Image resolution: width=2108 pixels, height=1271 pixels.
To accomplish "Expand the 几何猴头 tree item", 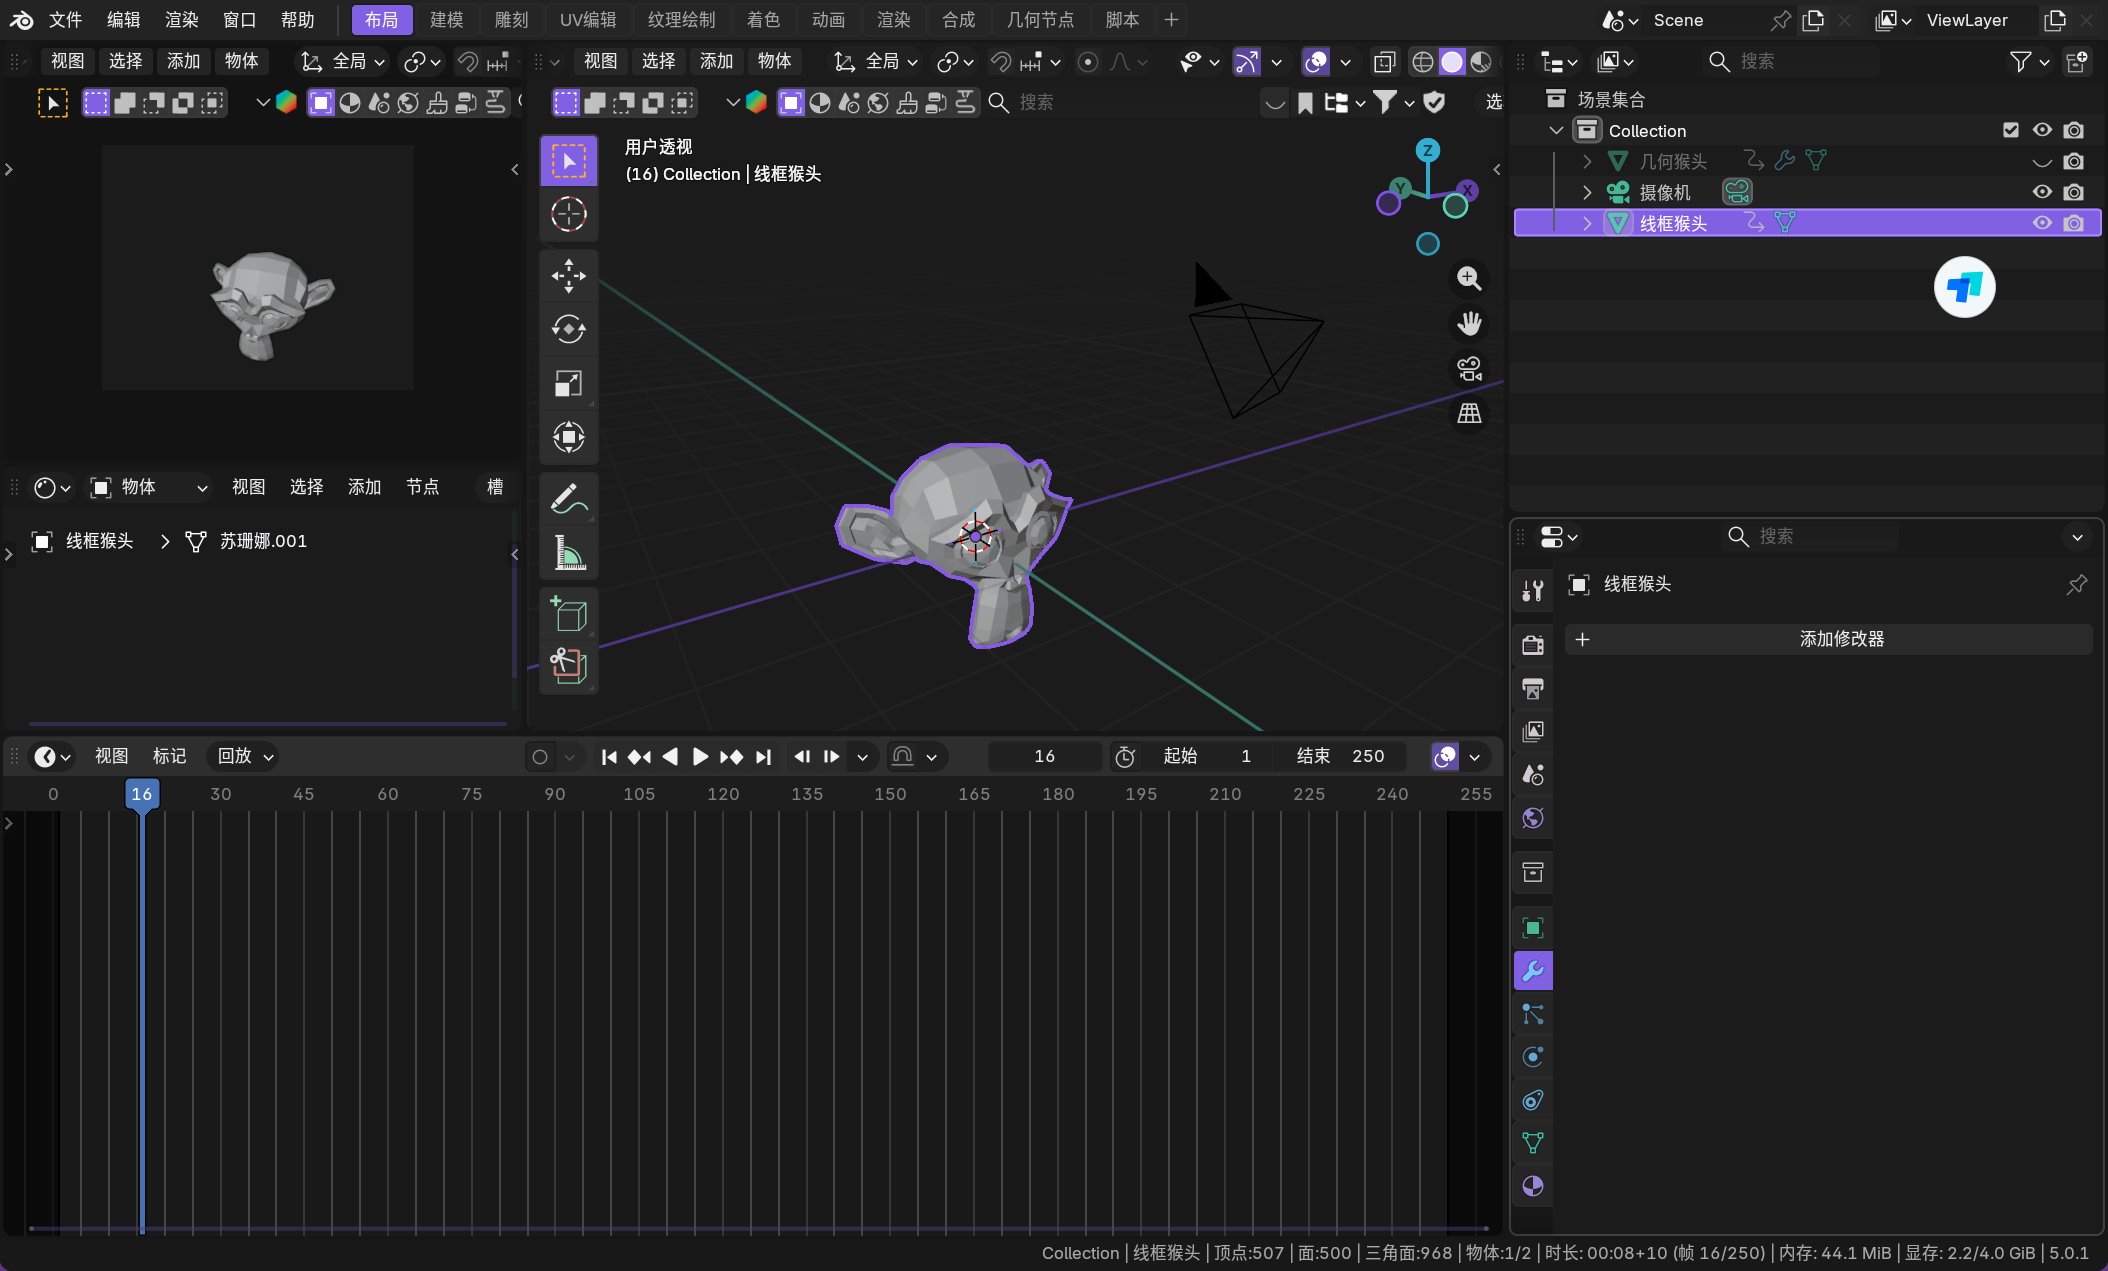I will click(x=1587, y=161).
